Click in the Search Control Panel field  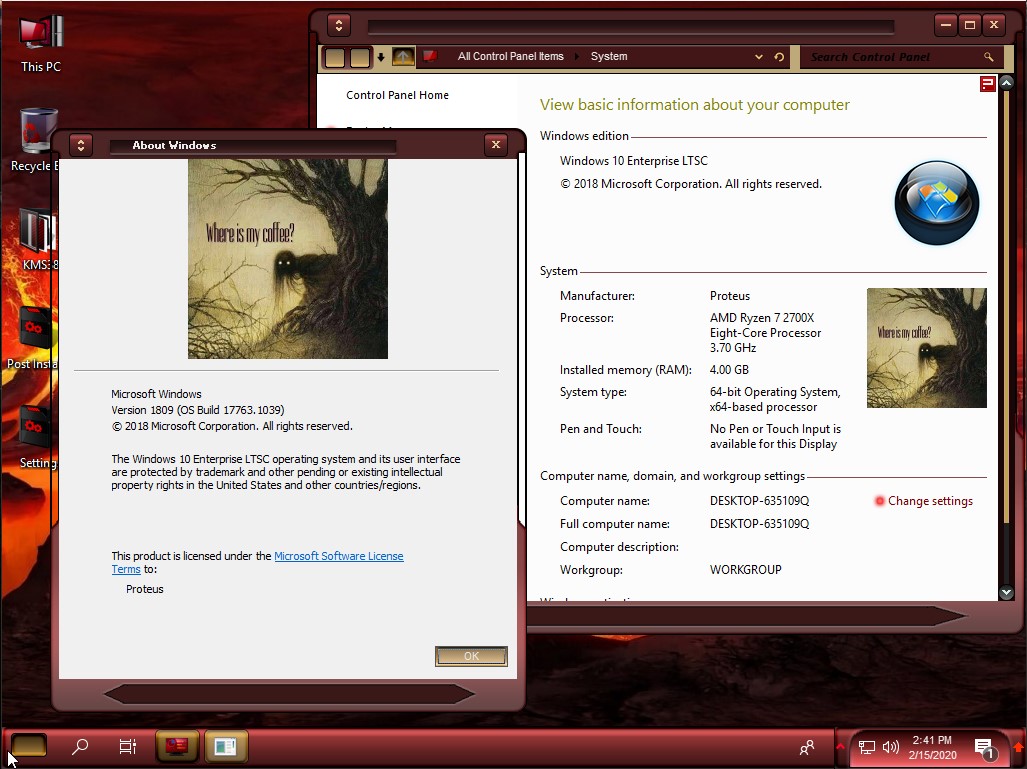890,57
